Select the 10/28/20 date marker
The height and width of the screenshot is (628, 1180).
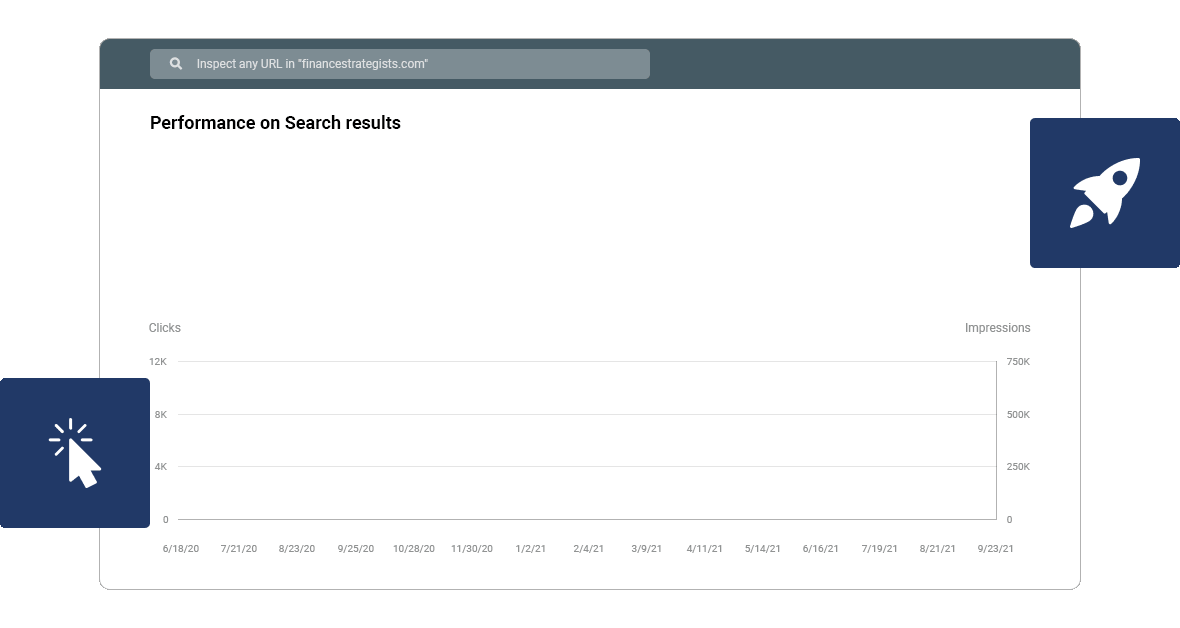pos(414,549)
